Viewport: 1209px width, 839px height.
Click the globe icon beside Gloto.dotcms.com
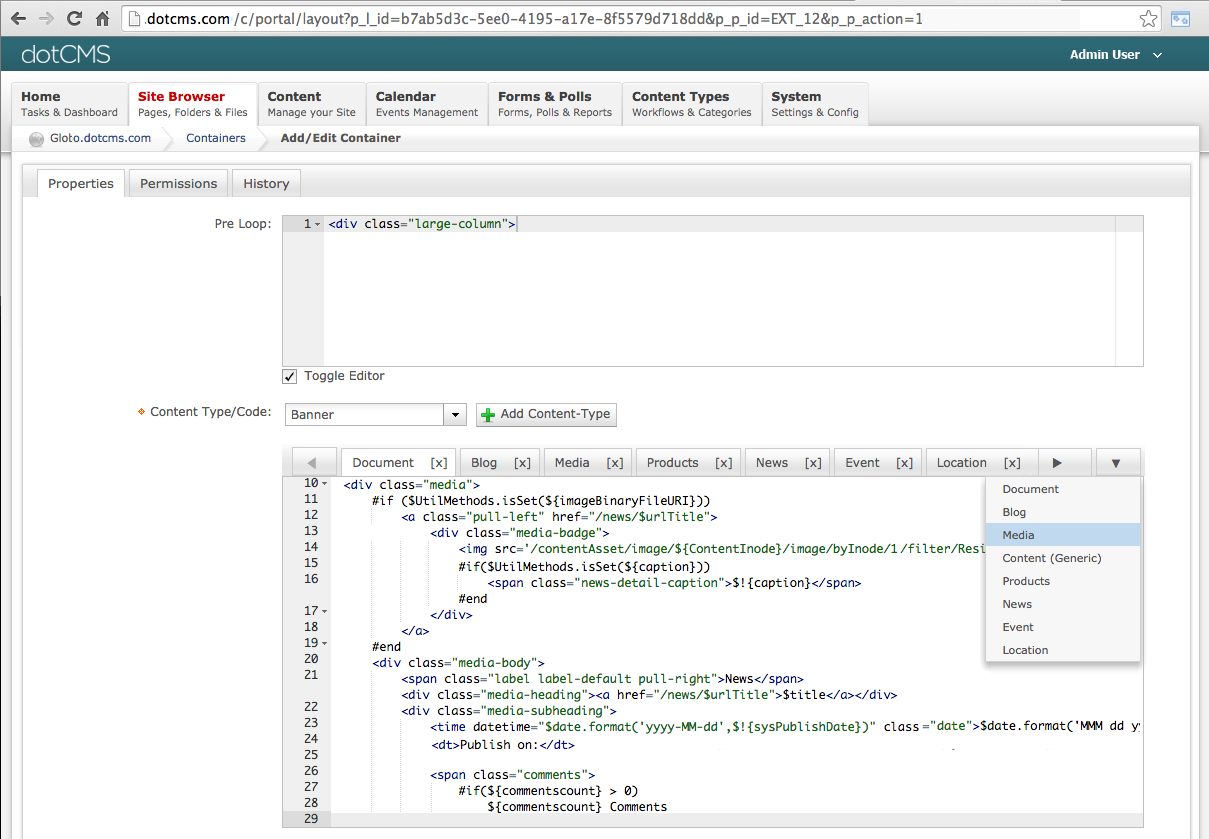click(x=37, y=139)
